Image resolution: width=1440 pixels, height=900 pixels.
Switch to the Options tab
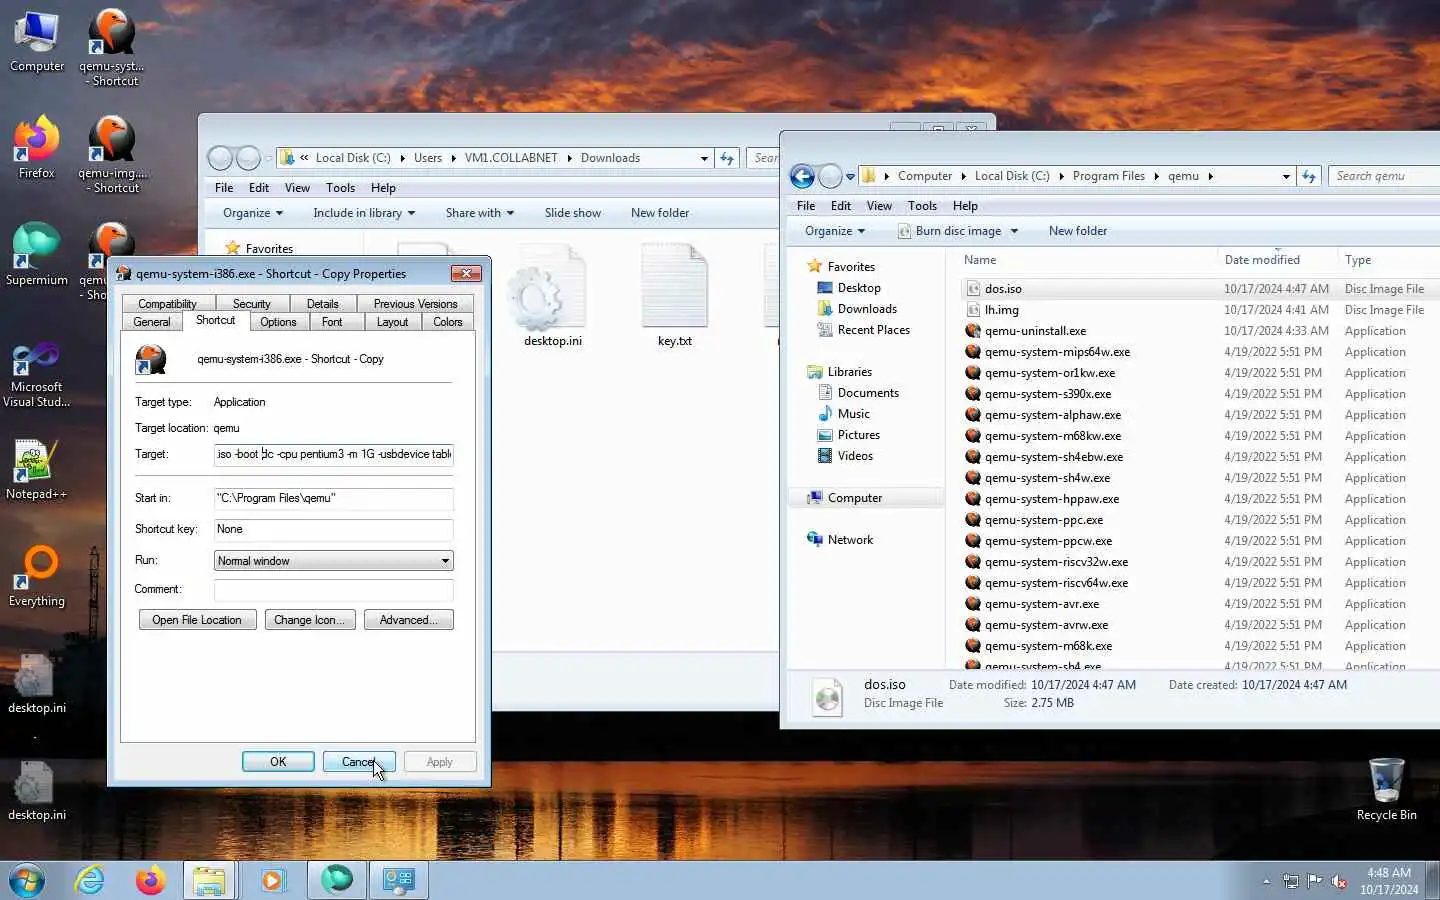click(278, 321)
